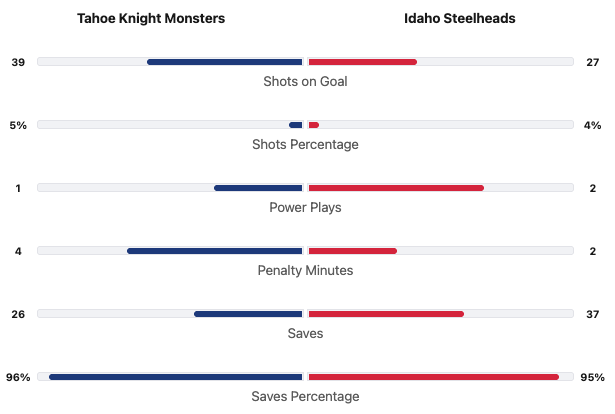
Task: Click the red Power Plays bar
Action: tap(396, 188)
